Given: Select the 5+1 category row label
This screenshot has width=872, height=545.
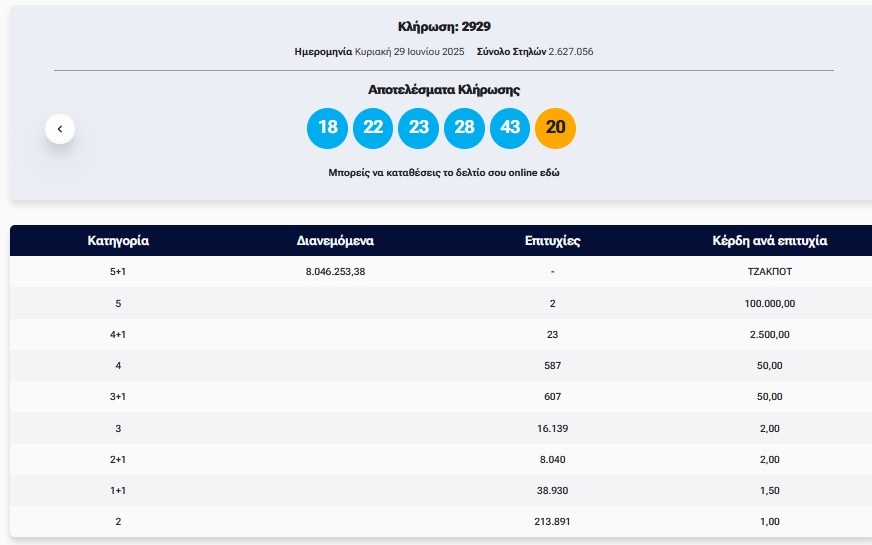Looking at the screenshot, I should (118, 272).
